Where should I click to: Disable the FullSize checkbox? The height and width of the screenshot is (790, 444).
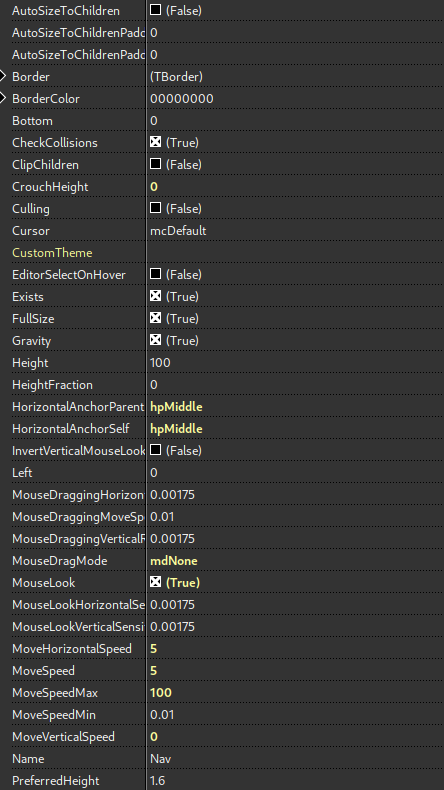(x=155, y=318)
